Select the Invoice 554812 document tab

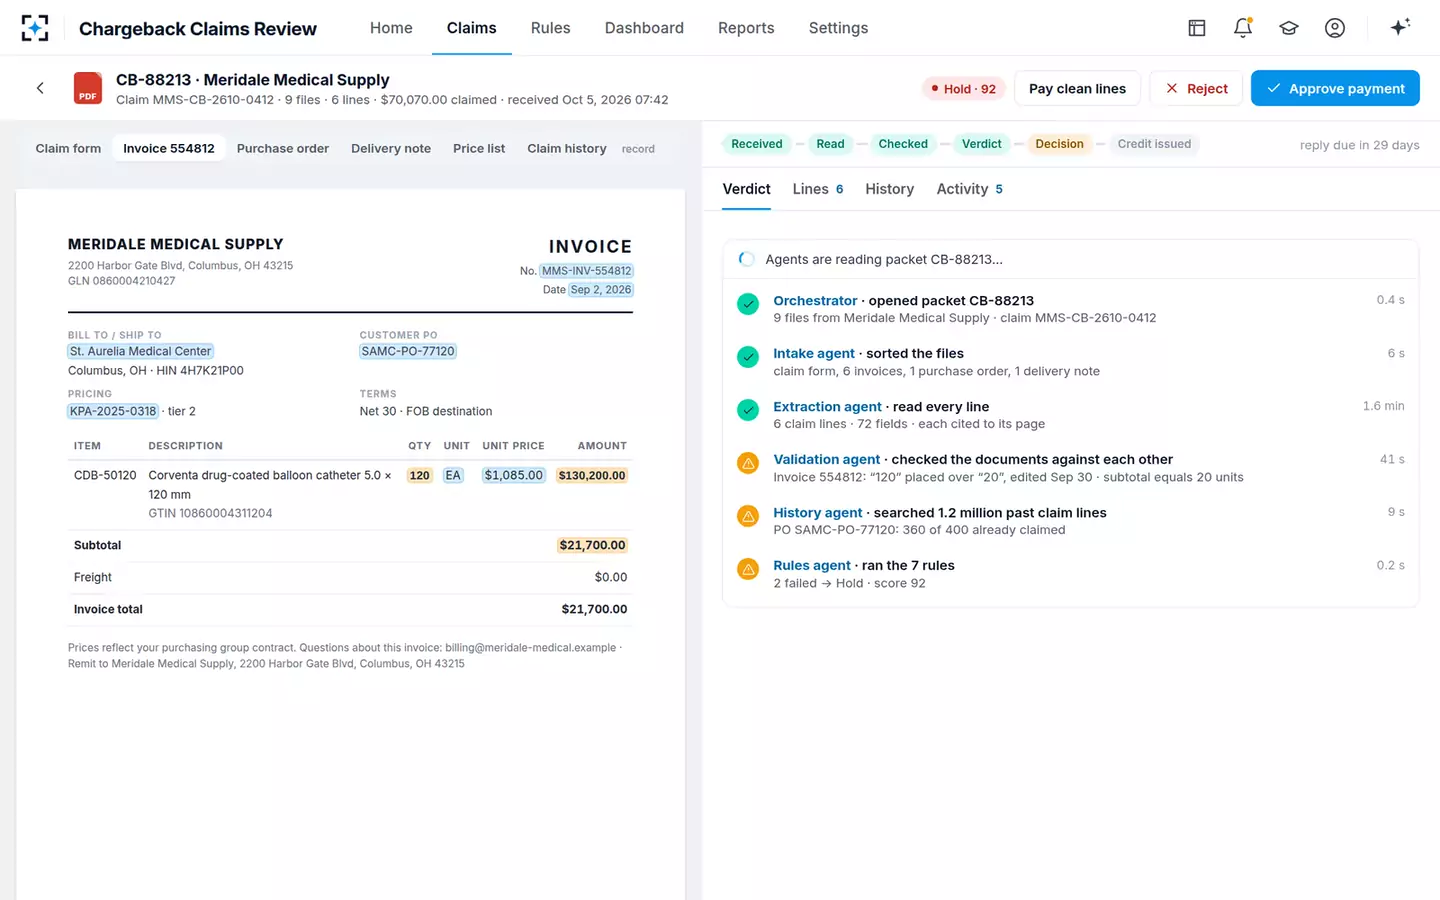[x=169, y=148]
